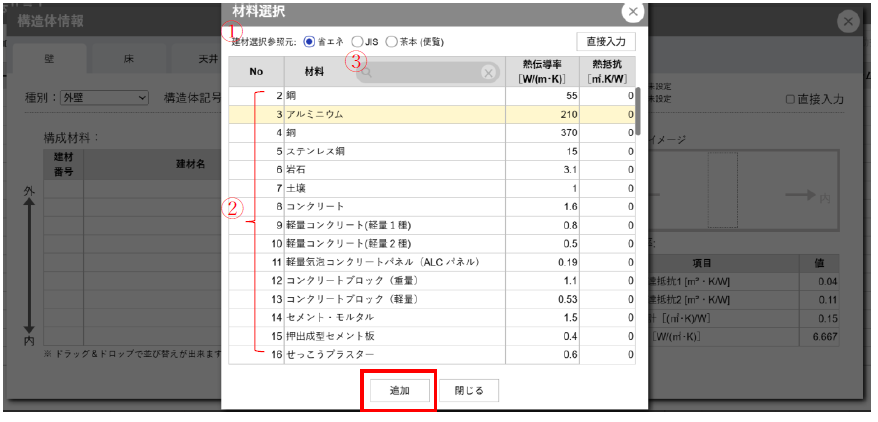Open the 種別 外壁 dropdown
Screen dimensions: 878x422
(x=105, y=98)
